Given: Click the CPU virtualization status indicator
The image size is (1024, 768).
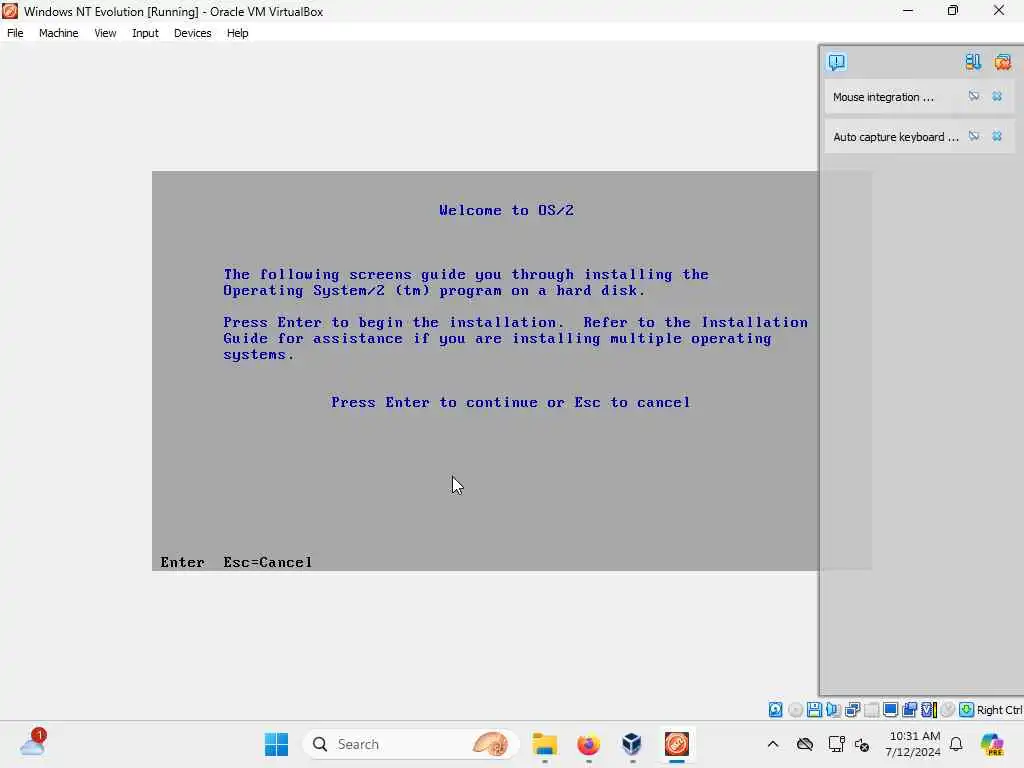Looking at the screenshot, I should (929, 710).
